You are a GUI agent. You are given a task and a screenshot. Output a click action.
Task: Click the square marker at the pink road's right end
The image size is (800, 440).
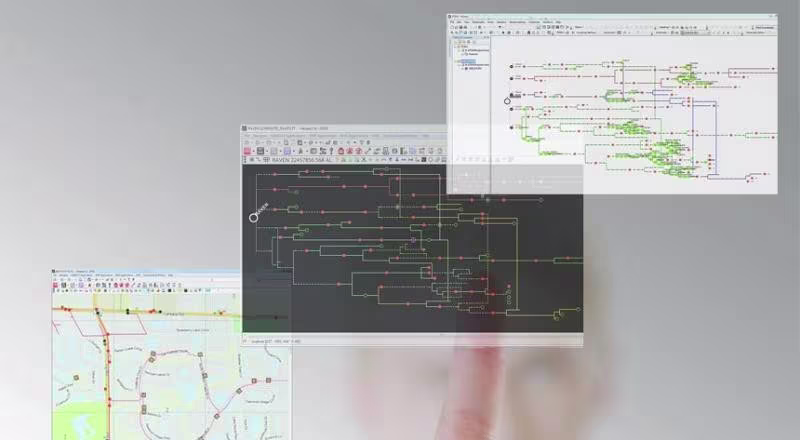pyautogui.click(x=268, y=380)
